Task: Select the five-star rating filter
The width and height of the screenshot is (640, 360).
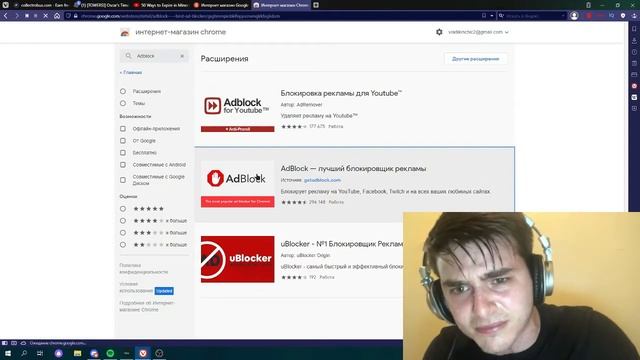Action: click(x=123, y=209)
